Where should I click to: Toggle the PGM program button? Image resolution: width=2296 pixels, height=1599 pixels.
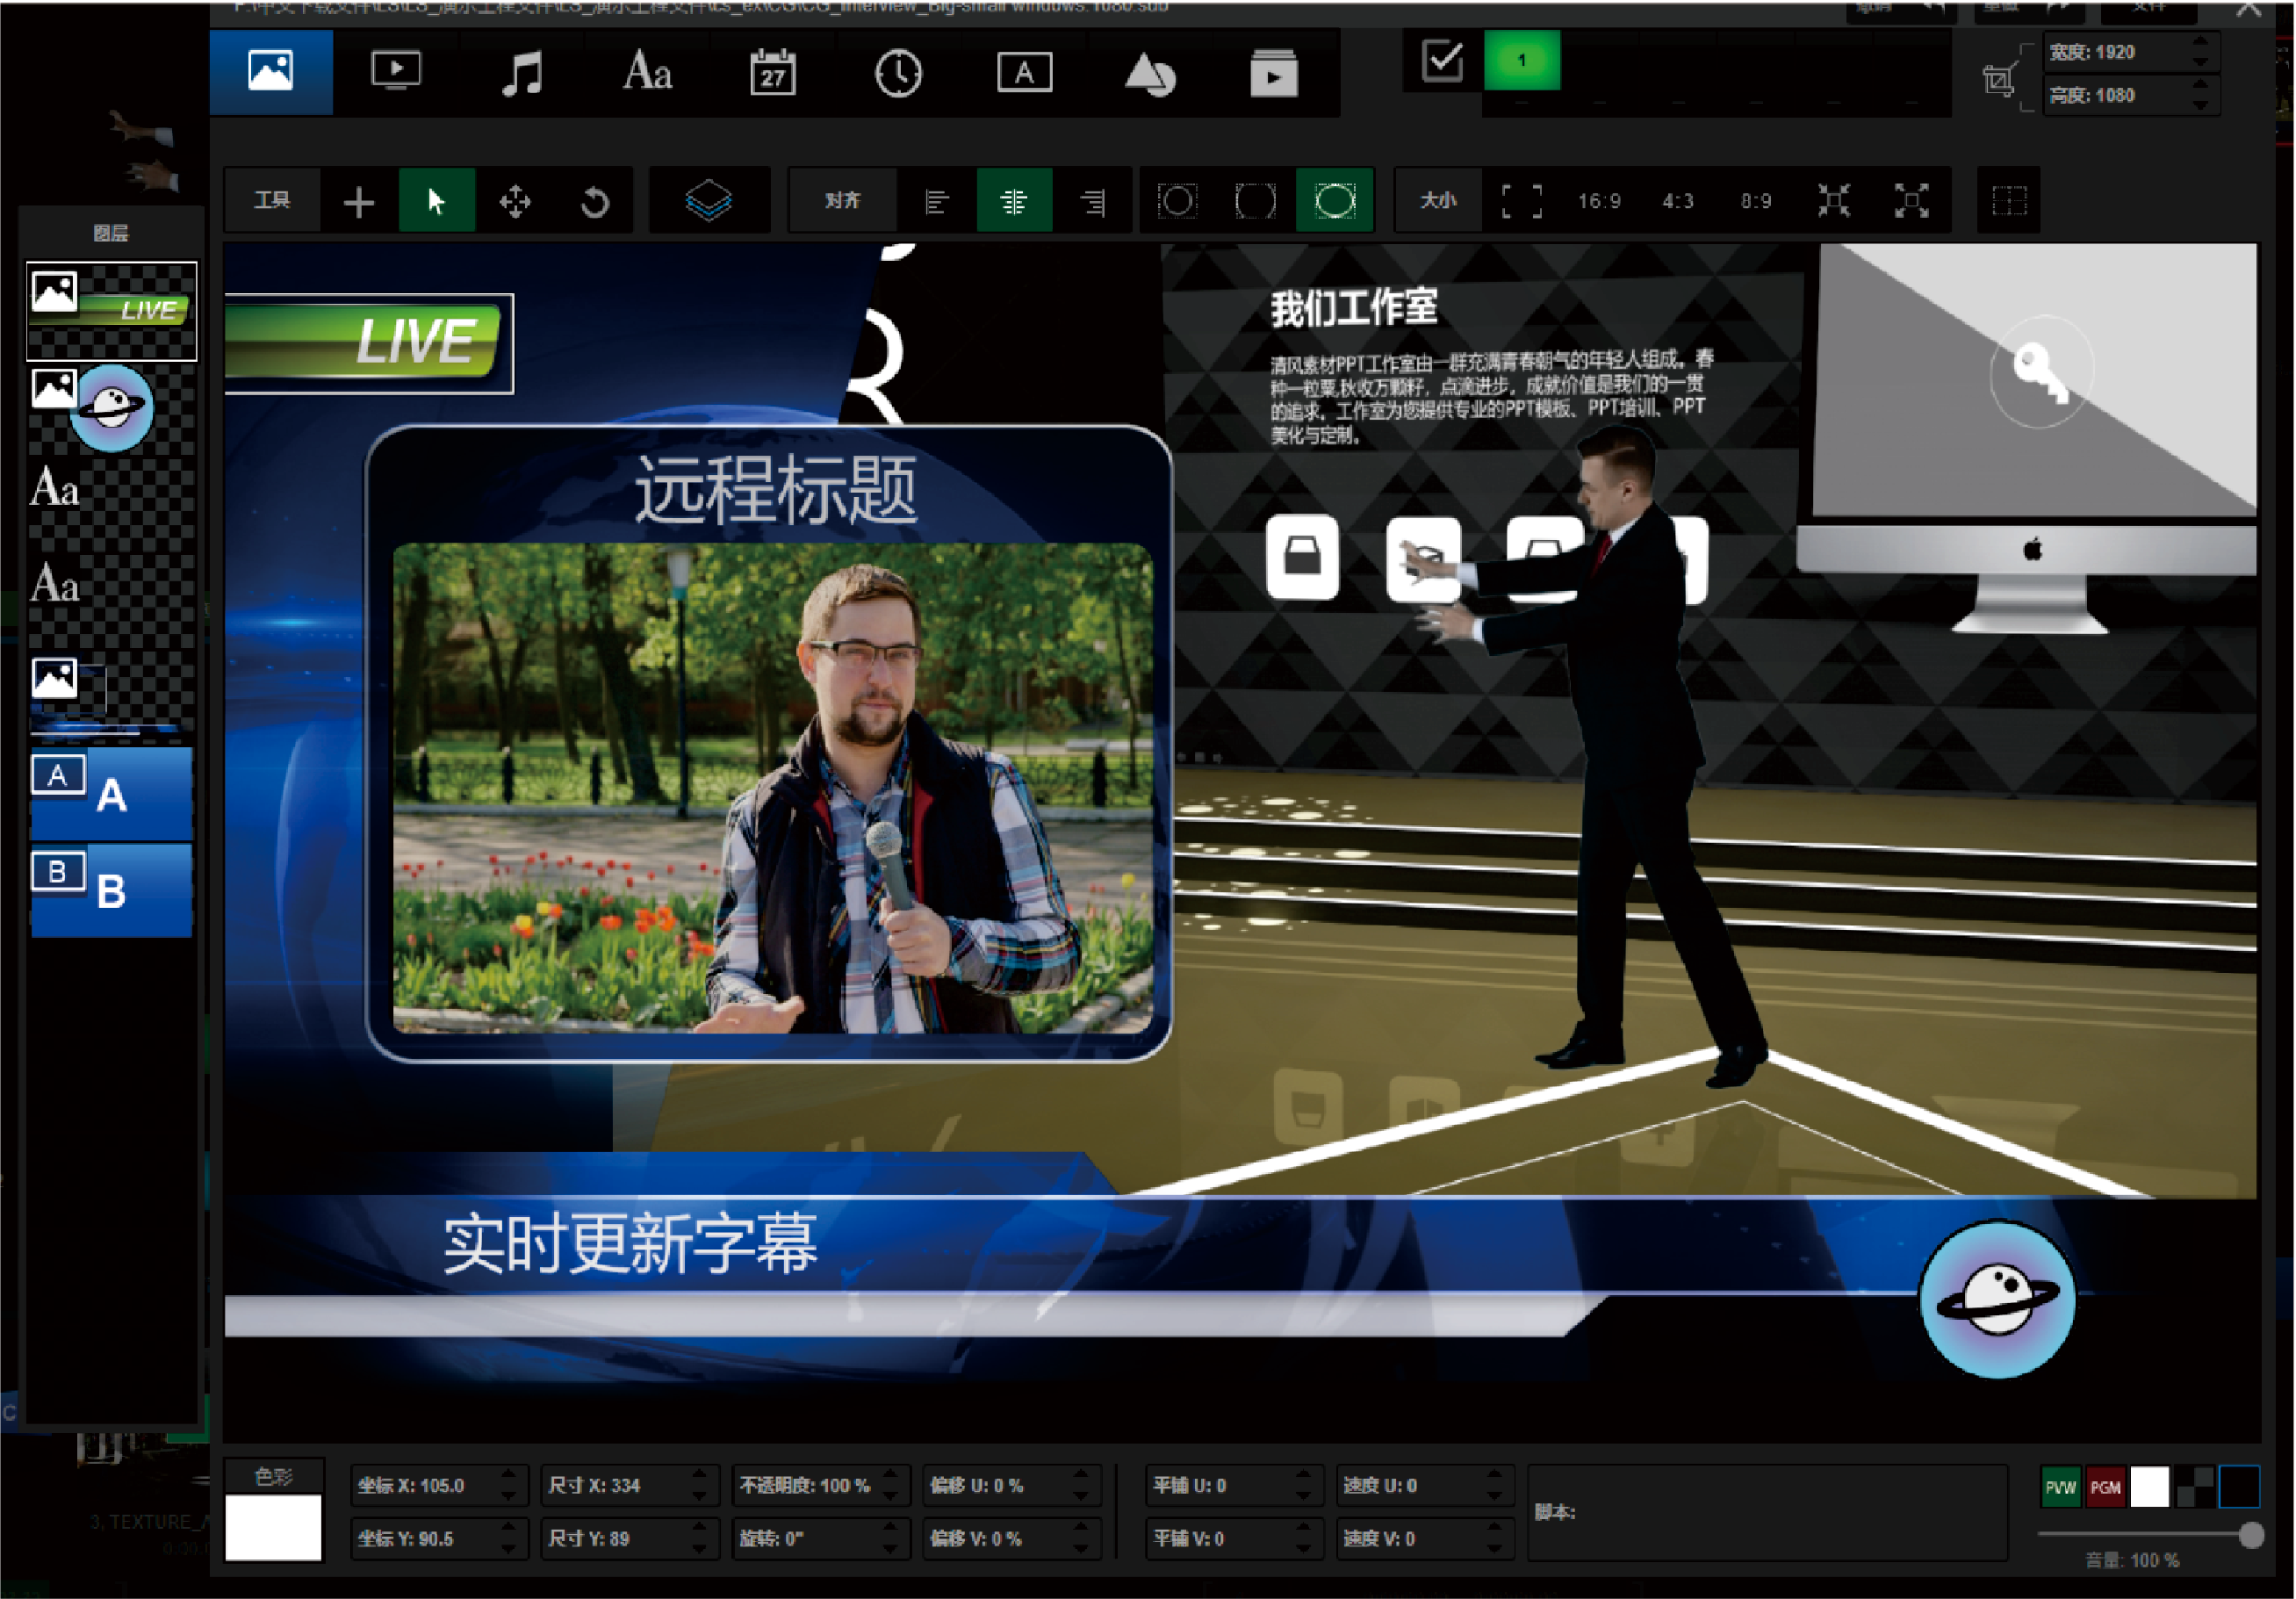tap(2105, 1487)
